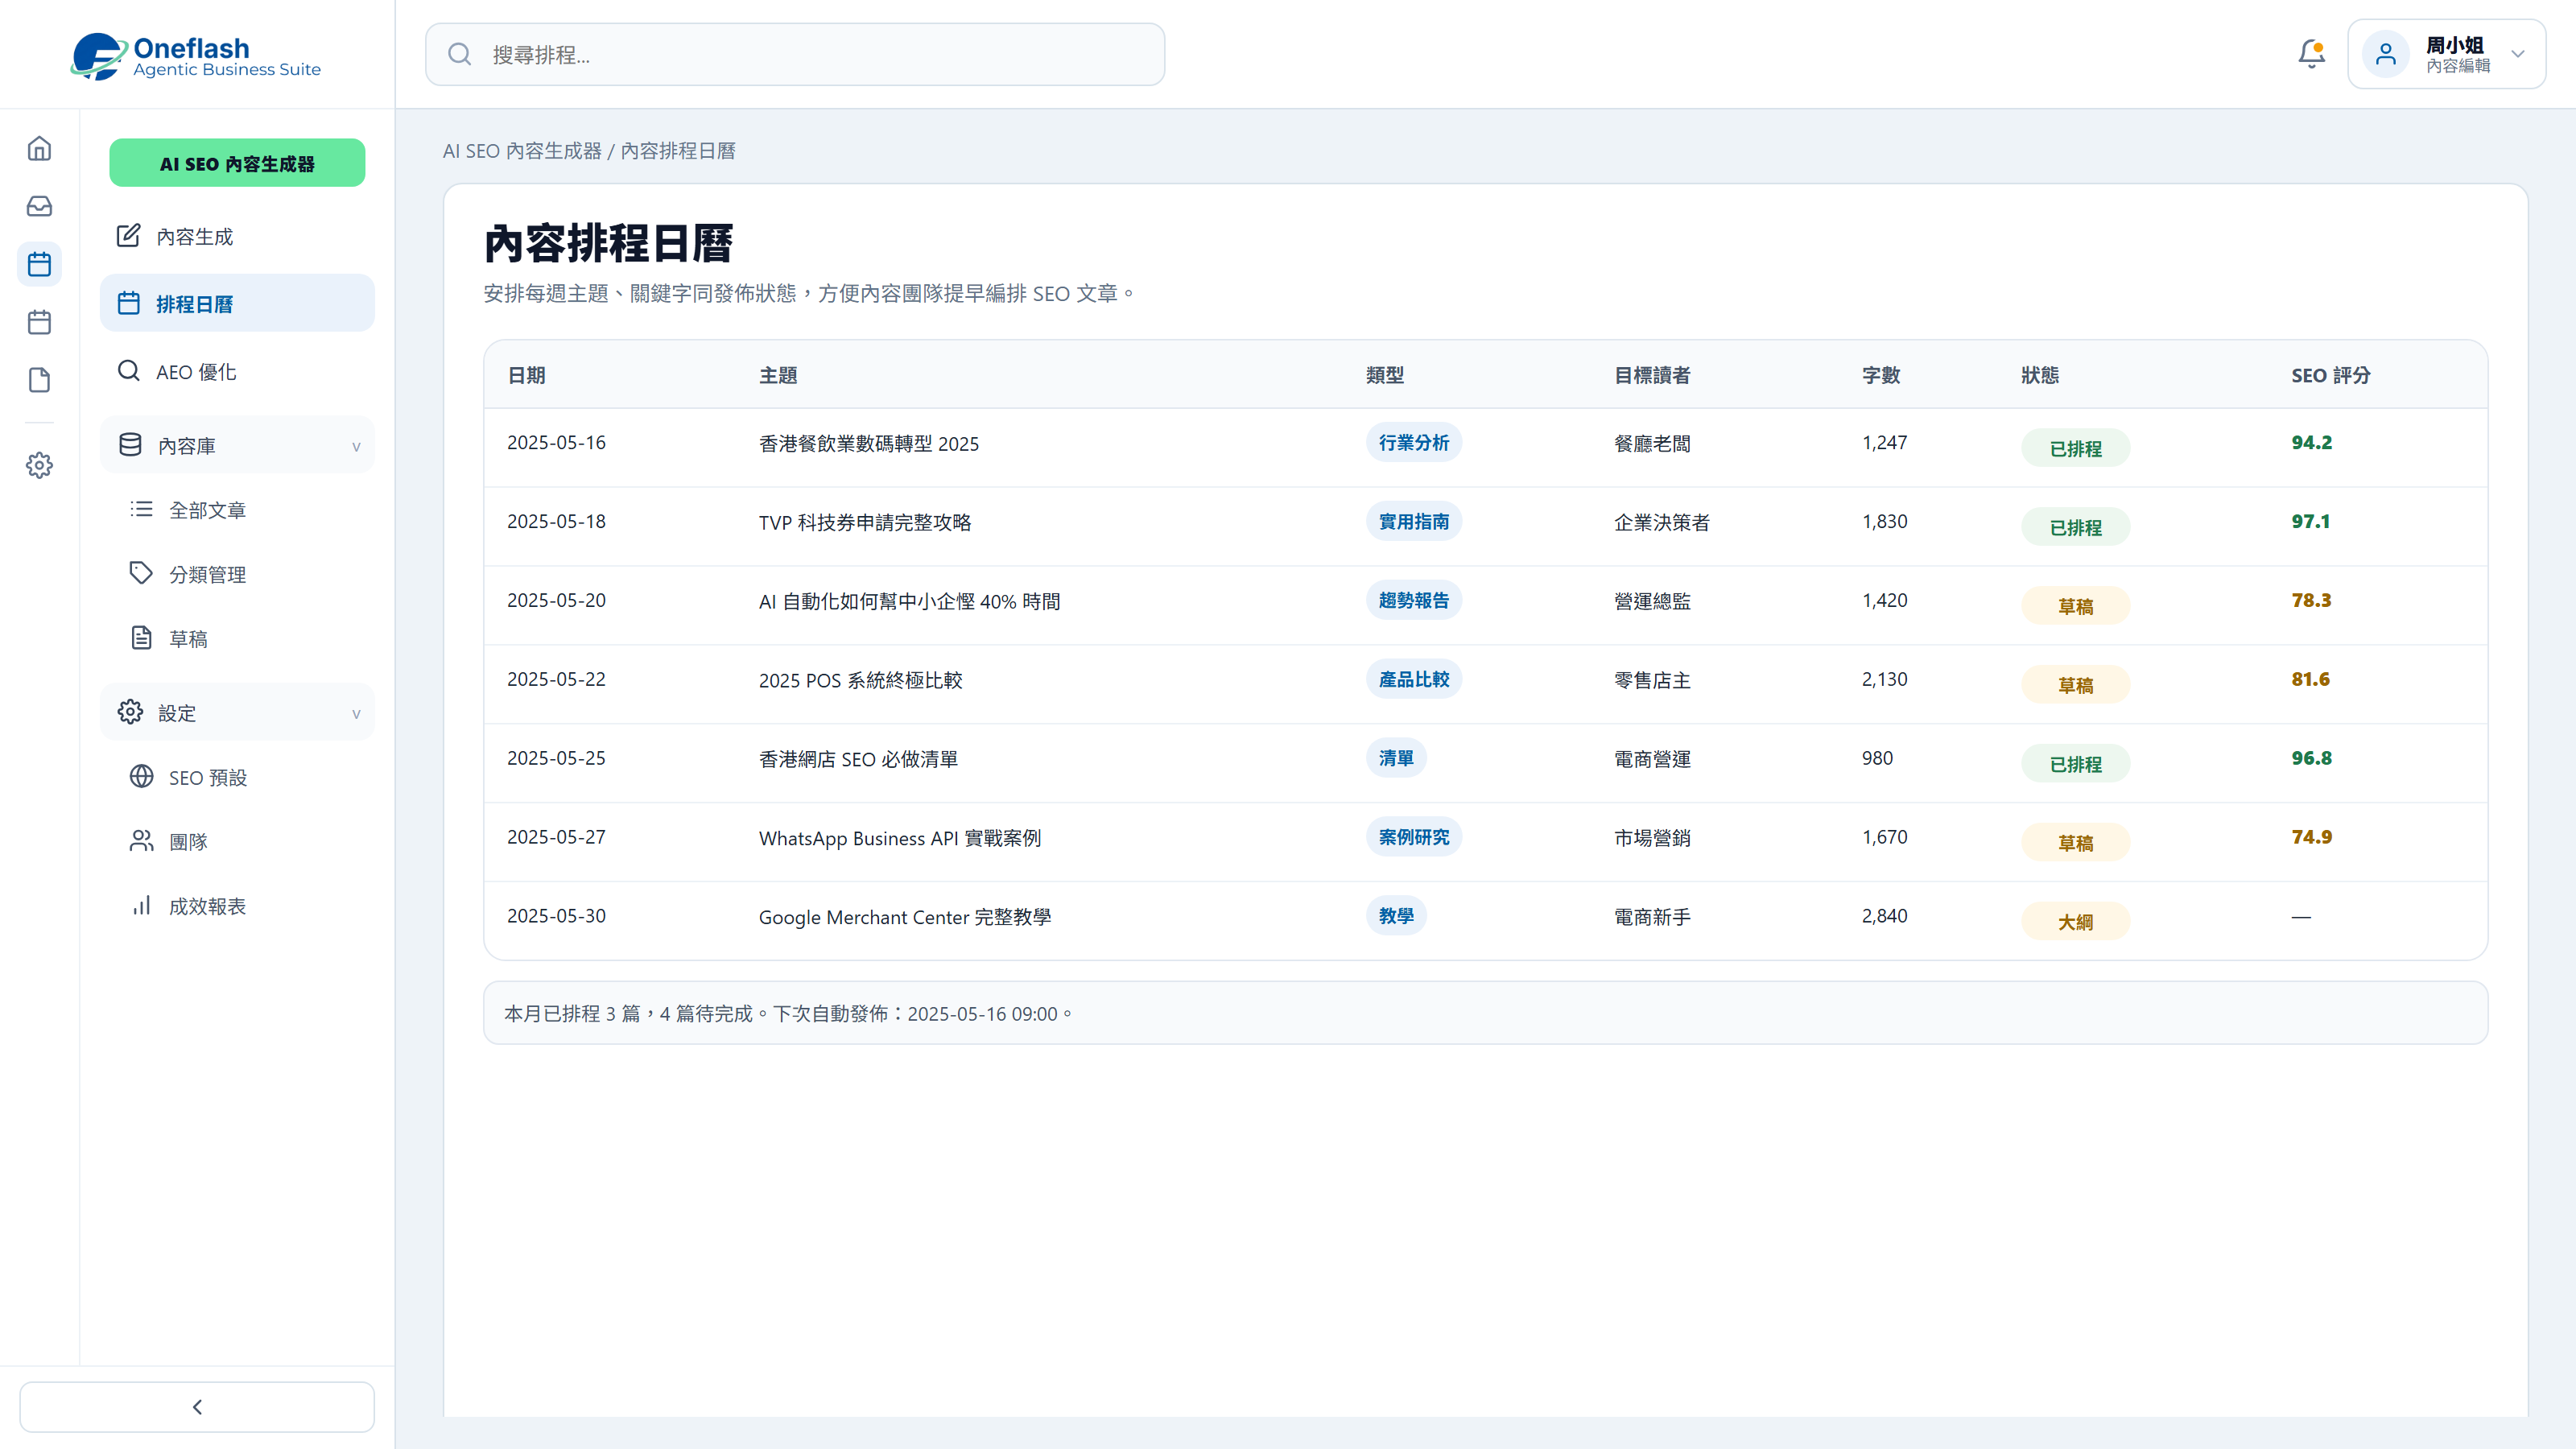Open topic Google Merchant Center 完整教學

[x=905, y=917]
